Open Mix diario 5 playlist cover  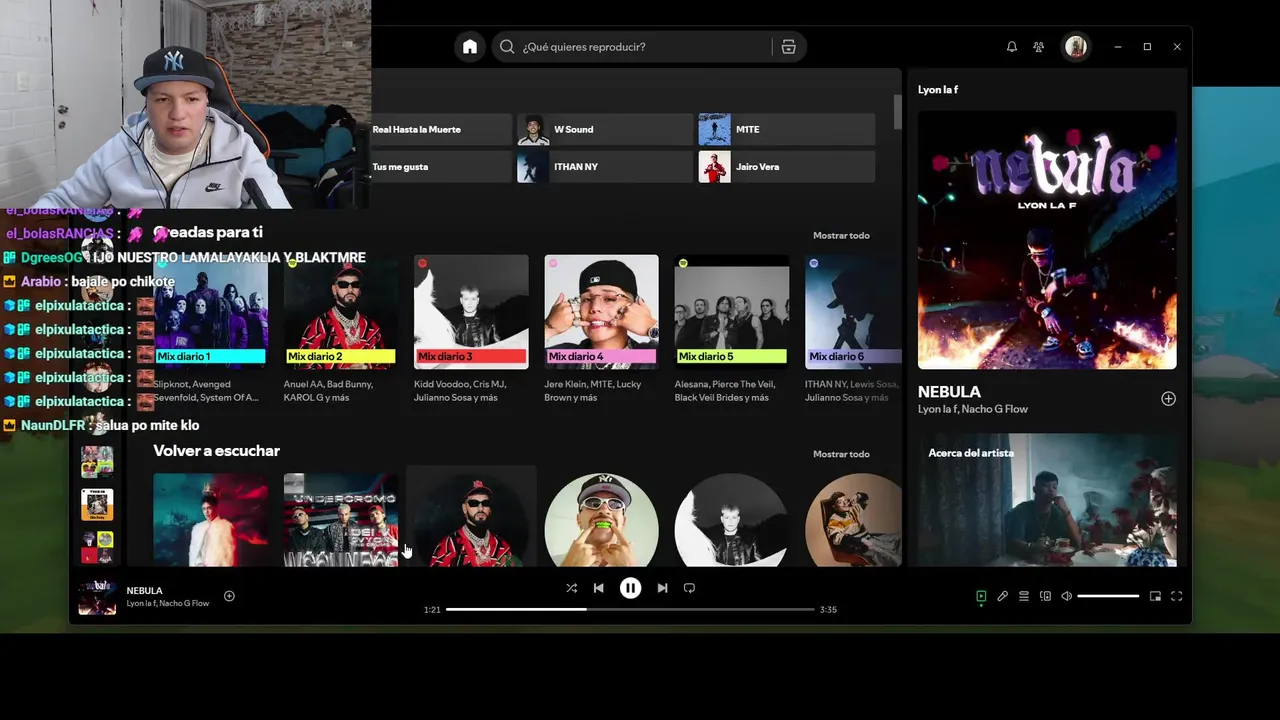click(x=731, y=312)
